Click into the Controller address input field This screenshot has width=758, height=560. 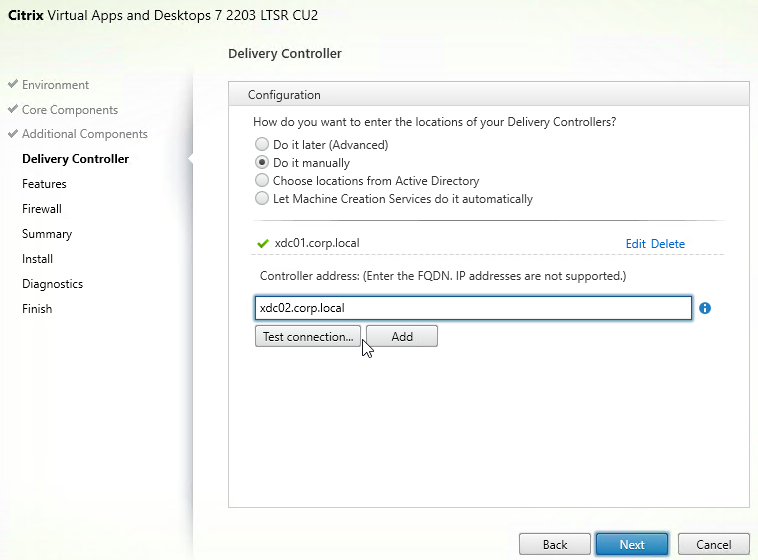click(x=473, y=308)
